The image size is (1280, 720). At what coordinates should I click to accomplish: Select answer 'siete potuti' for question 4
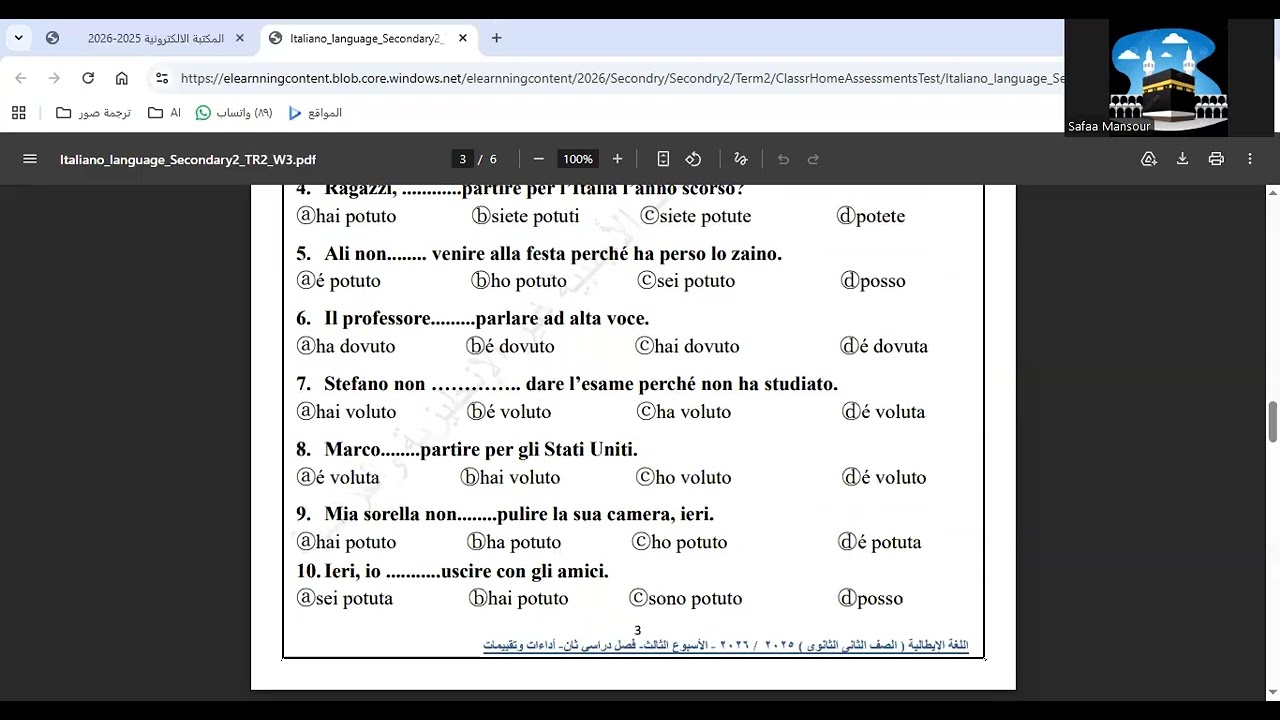coord(526,216)
